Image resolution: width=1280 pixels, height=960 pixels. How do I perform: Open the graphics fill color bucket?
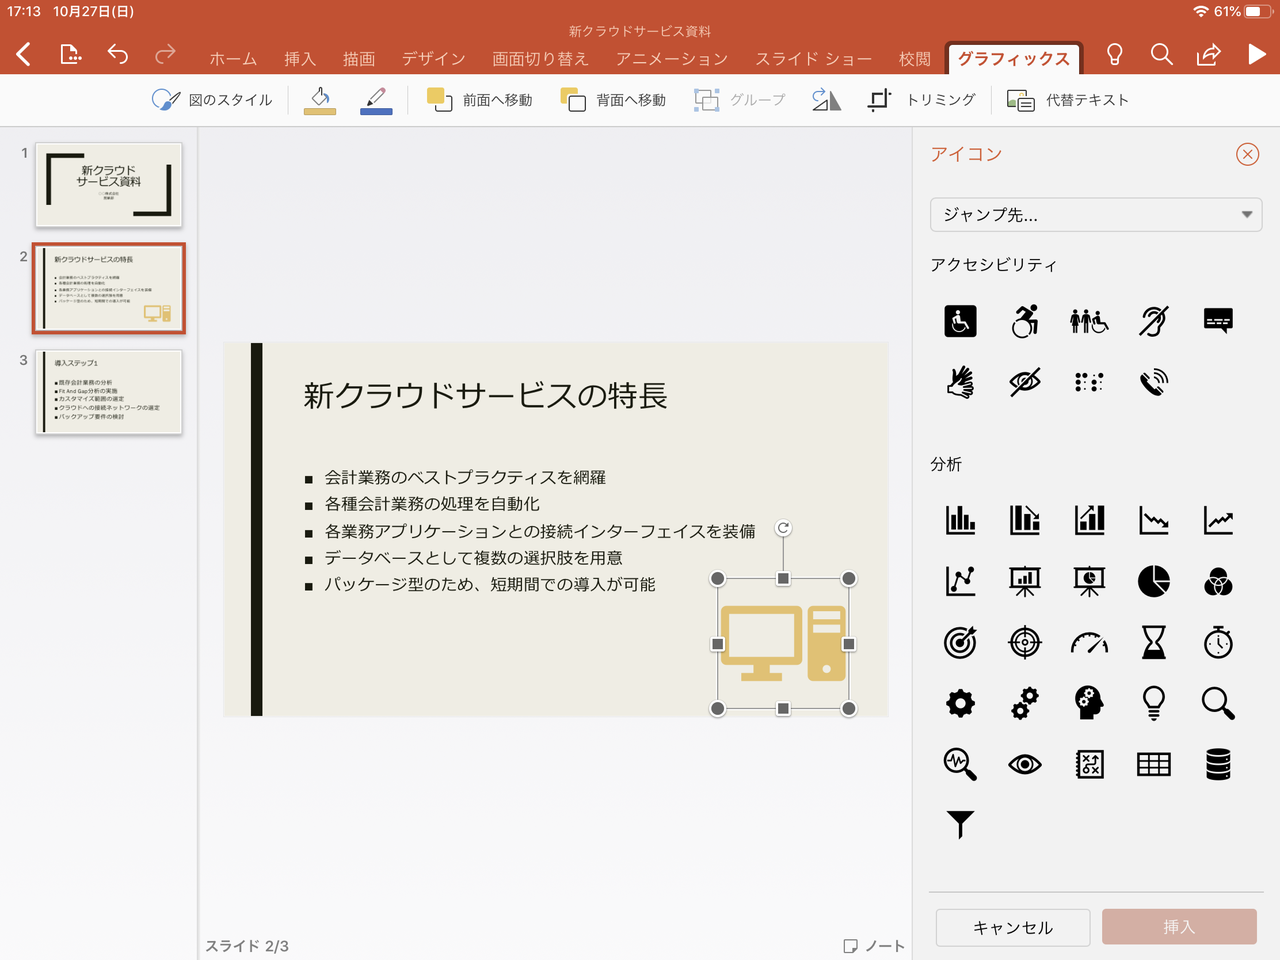320,100
